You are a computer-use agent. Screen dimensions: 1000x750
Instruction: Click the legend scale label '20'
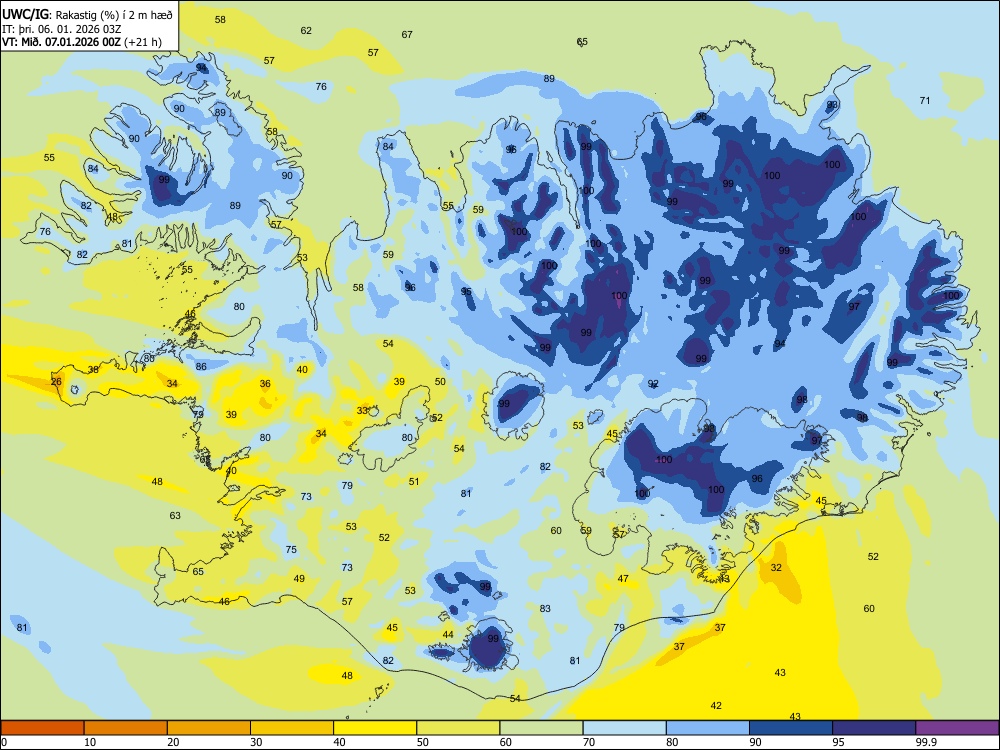click(x=173, y=742)
